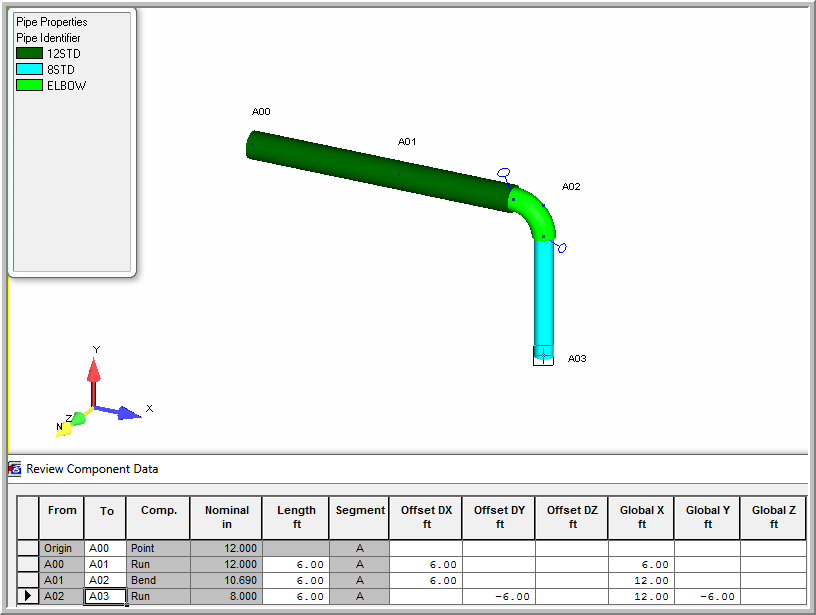Image resolution: width=816 pixels, height=615 pixels.
Task: Click the -6.00 Offset DY cell
Action: coord(499,596)
